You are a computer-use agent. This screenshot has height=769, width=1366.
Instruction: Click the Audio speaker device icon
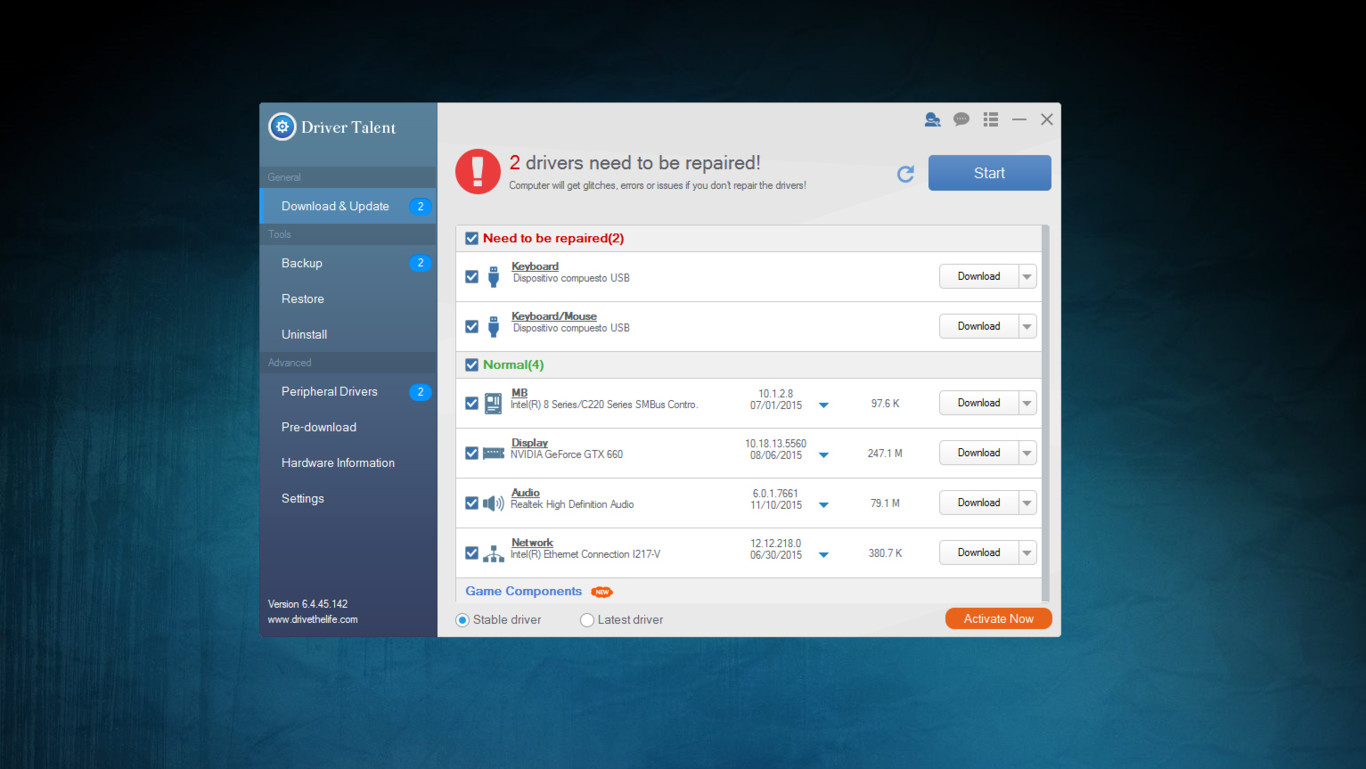pyautogui.click(x=493, y=503)
